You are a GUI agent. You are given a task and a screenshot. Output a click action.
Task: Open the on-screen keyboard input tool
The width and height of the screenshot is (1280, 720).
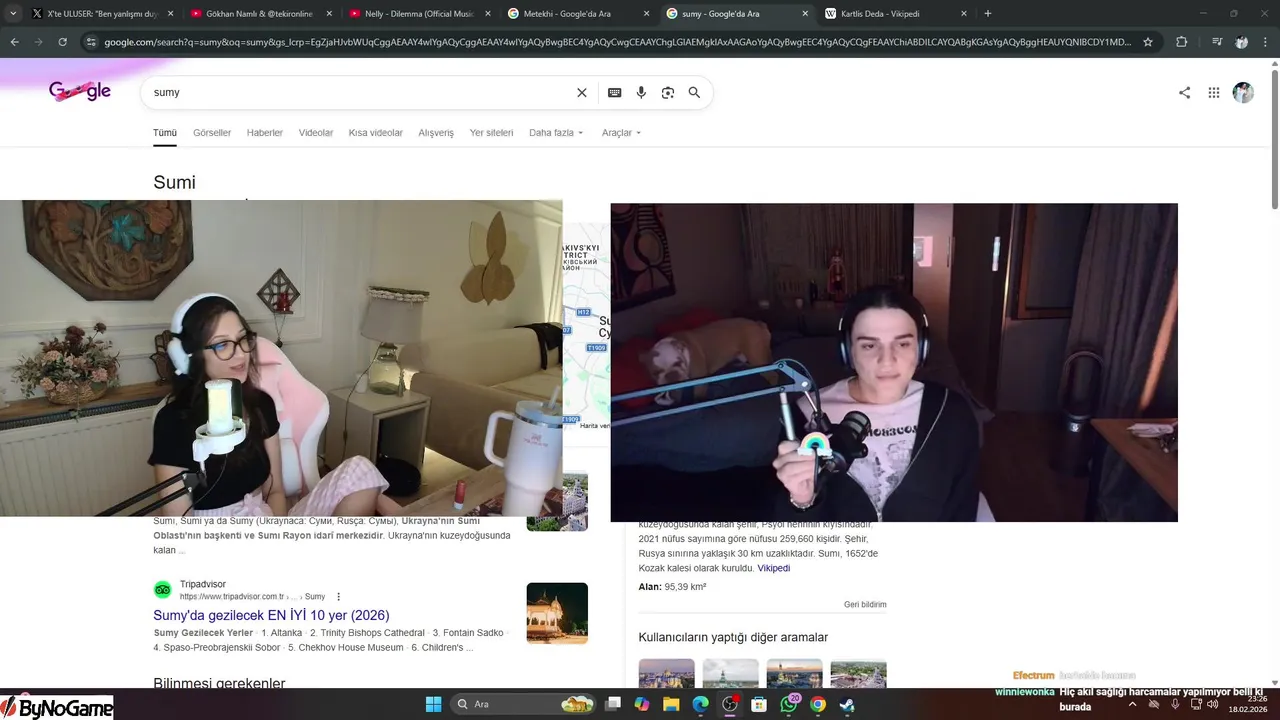coord(614,92)
